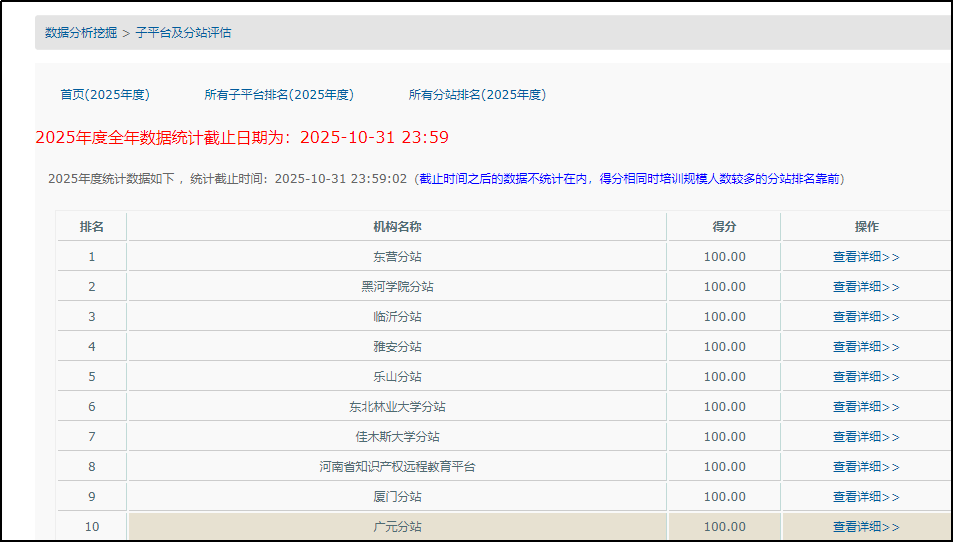Image resolution: width=953 pixels, height=542 pixels.
Task: Switch to 所有子平台排名(2025年度) tab
Action: point(279,95)
